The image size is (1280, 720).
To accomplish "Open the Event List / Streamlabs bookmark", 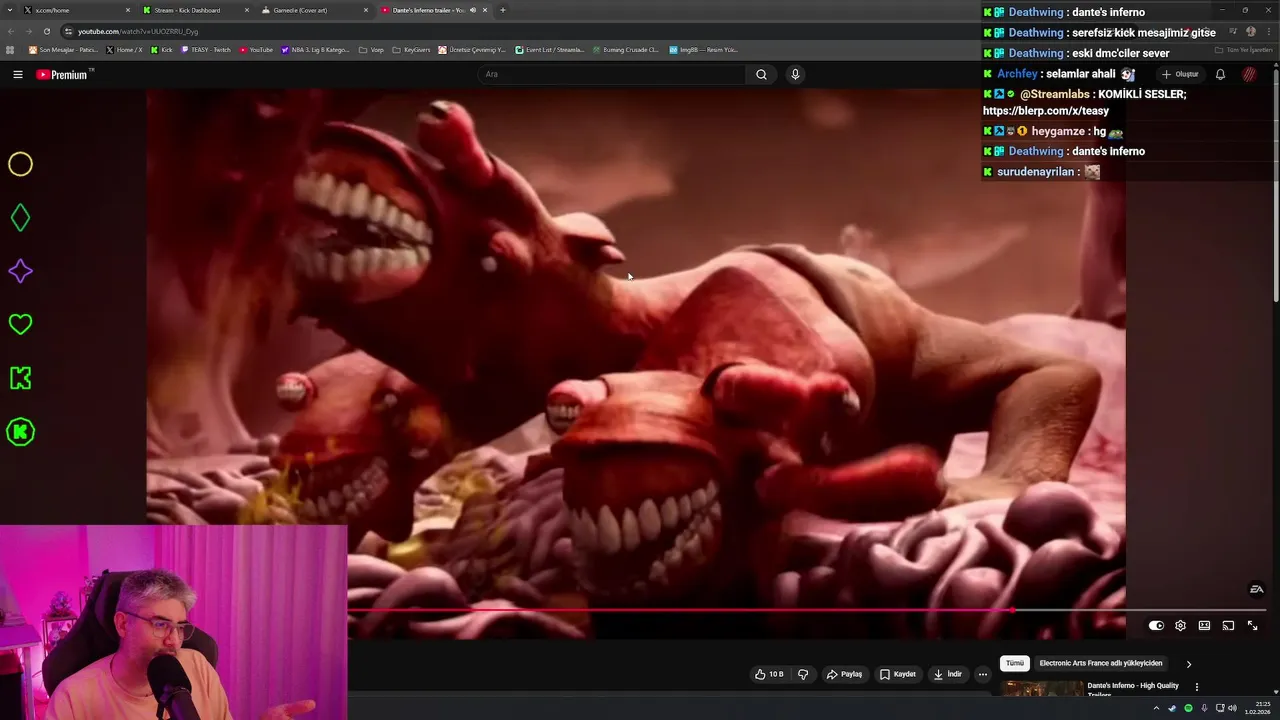I will point(550,49).
